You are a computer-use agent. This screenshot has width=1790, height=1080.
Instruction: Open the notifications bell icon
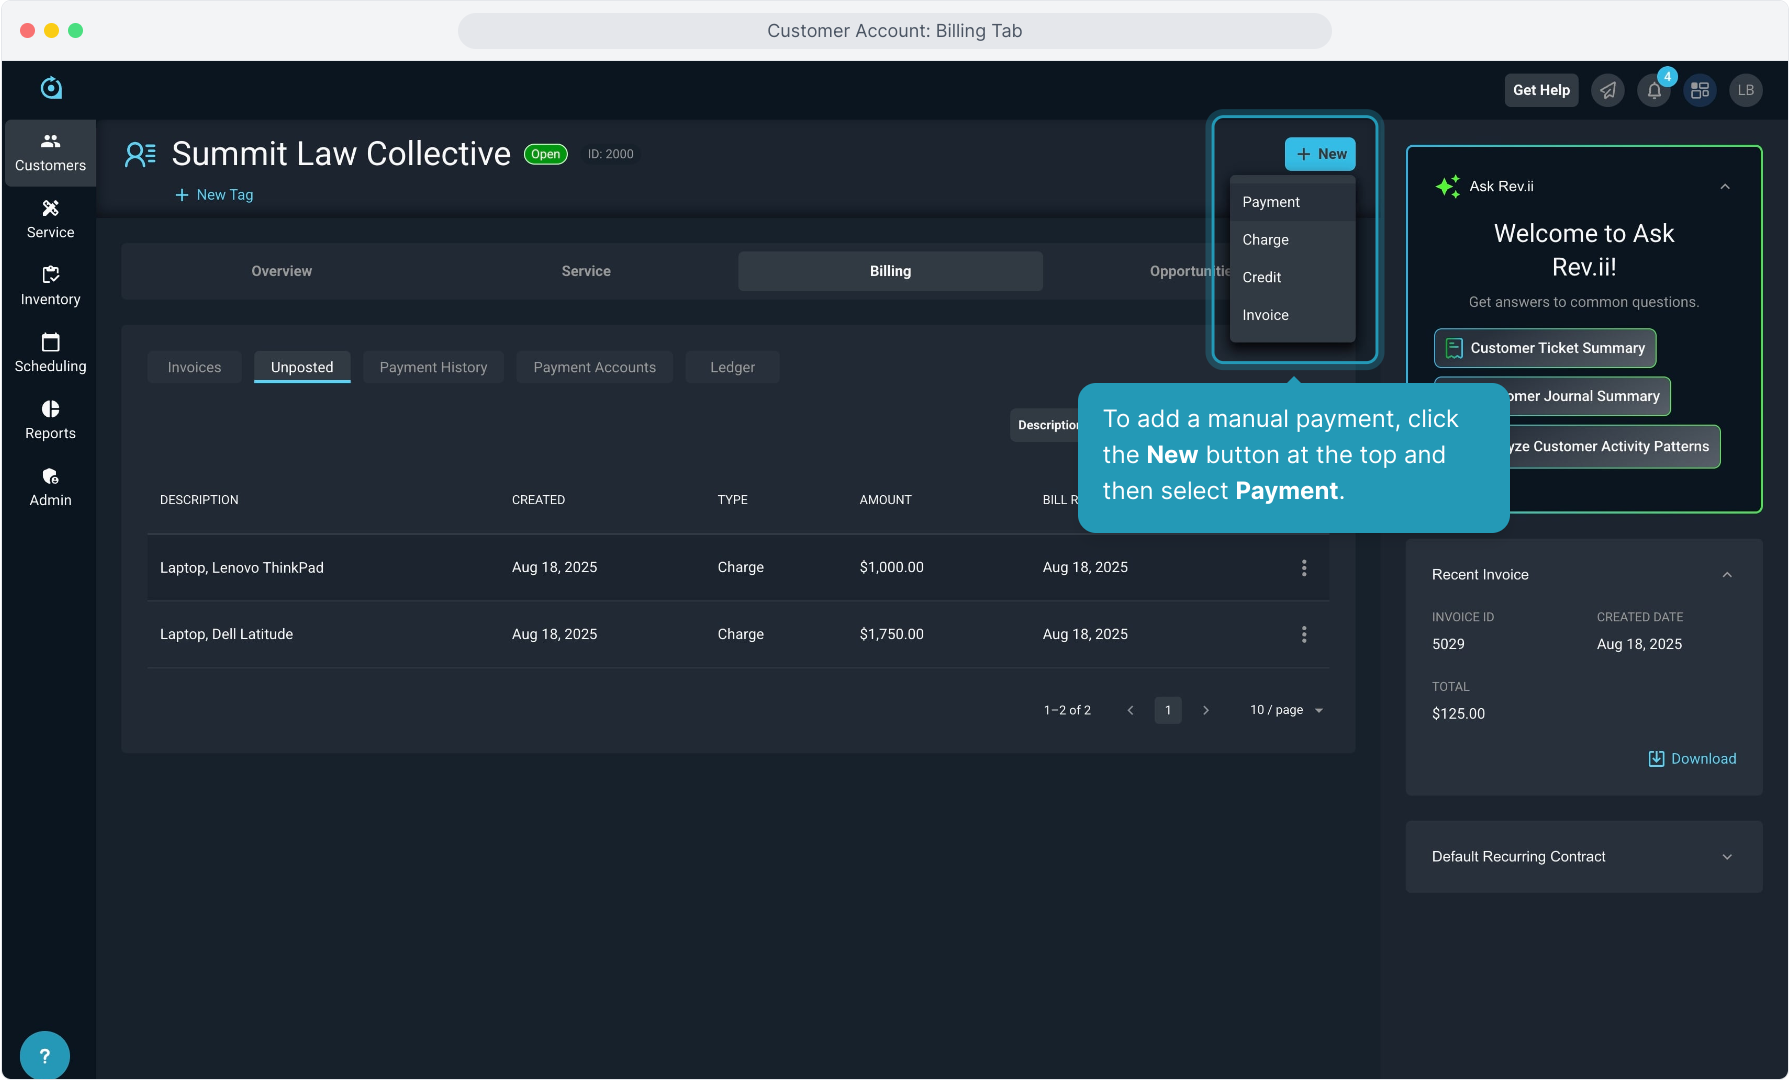coord(1653,90)
